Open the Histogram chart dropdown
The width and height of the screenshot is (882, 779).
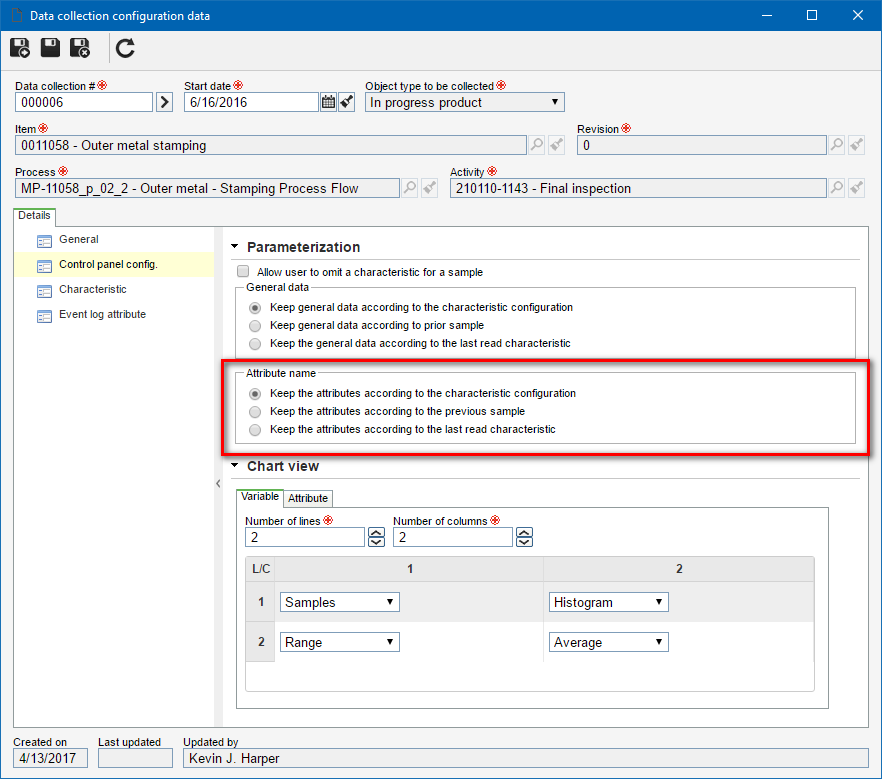(609, 602)
